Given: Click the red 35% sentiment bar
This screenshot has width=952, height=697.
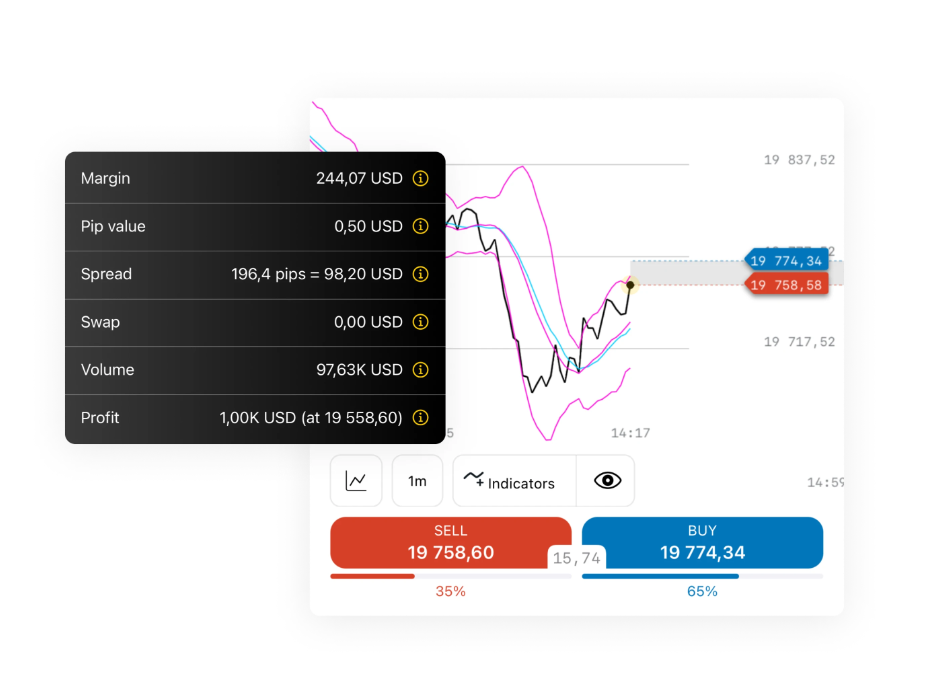Looking at the screenshot, I should pos(372,576).
